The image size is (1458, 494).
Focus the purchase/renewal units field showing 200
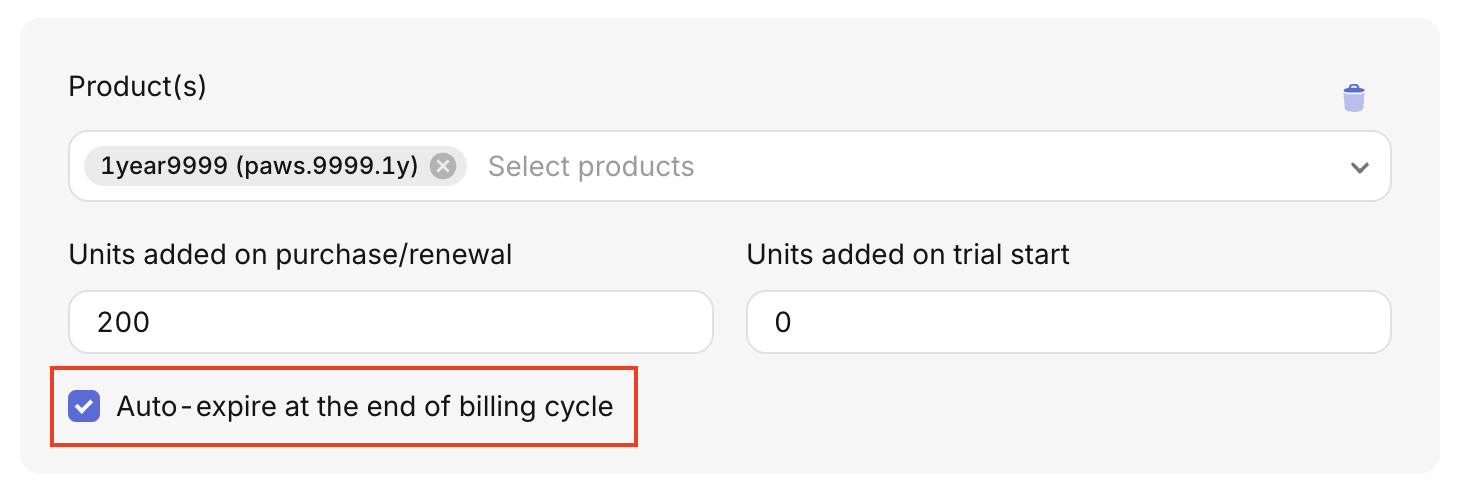[390, 322]
